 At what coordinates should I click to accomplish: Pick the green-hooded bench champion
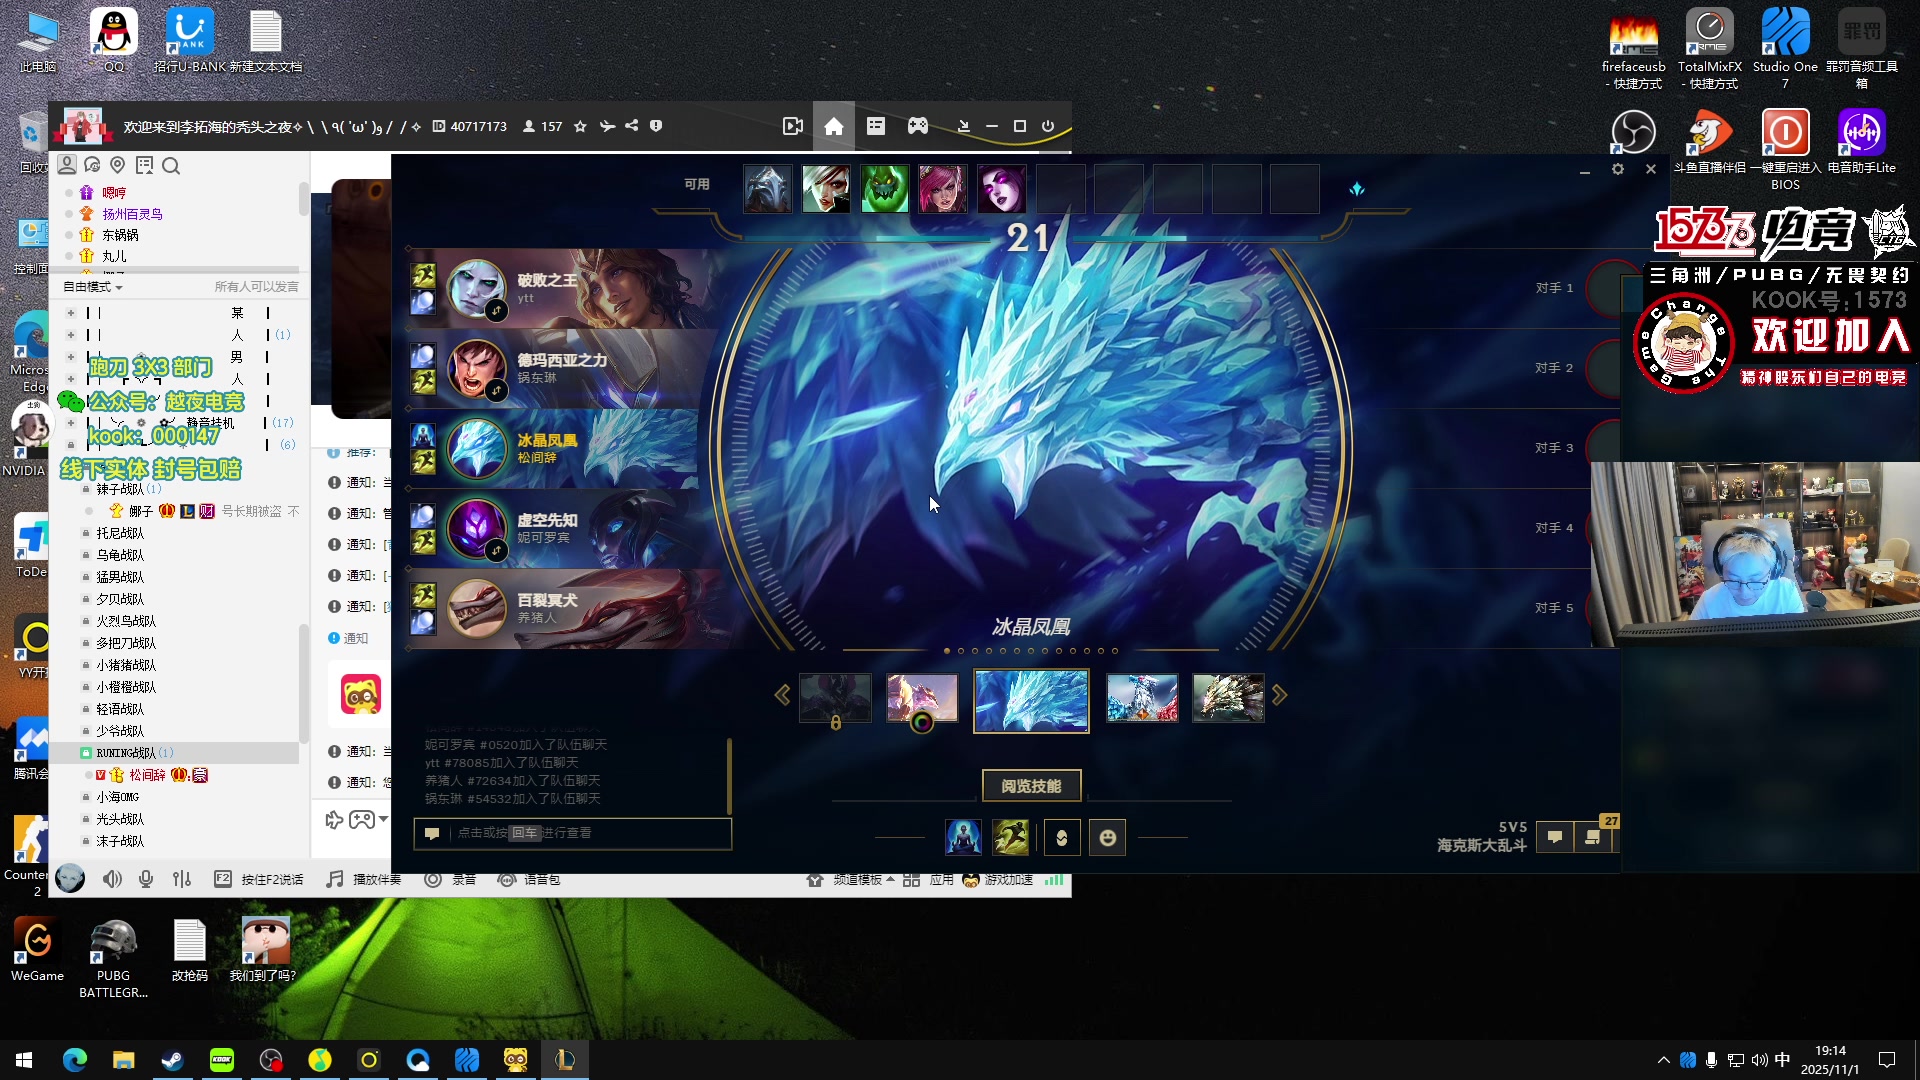(885, 188)
